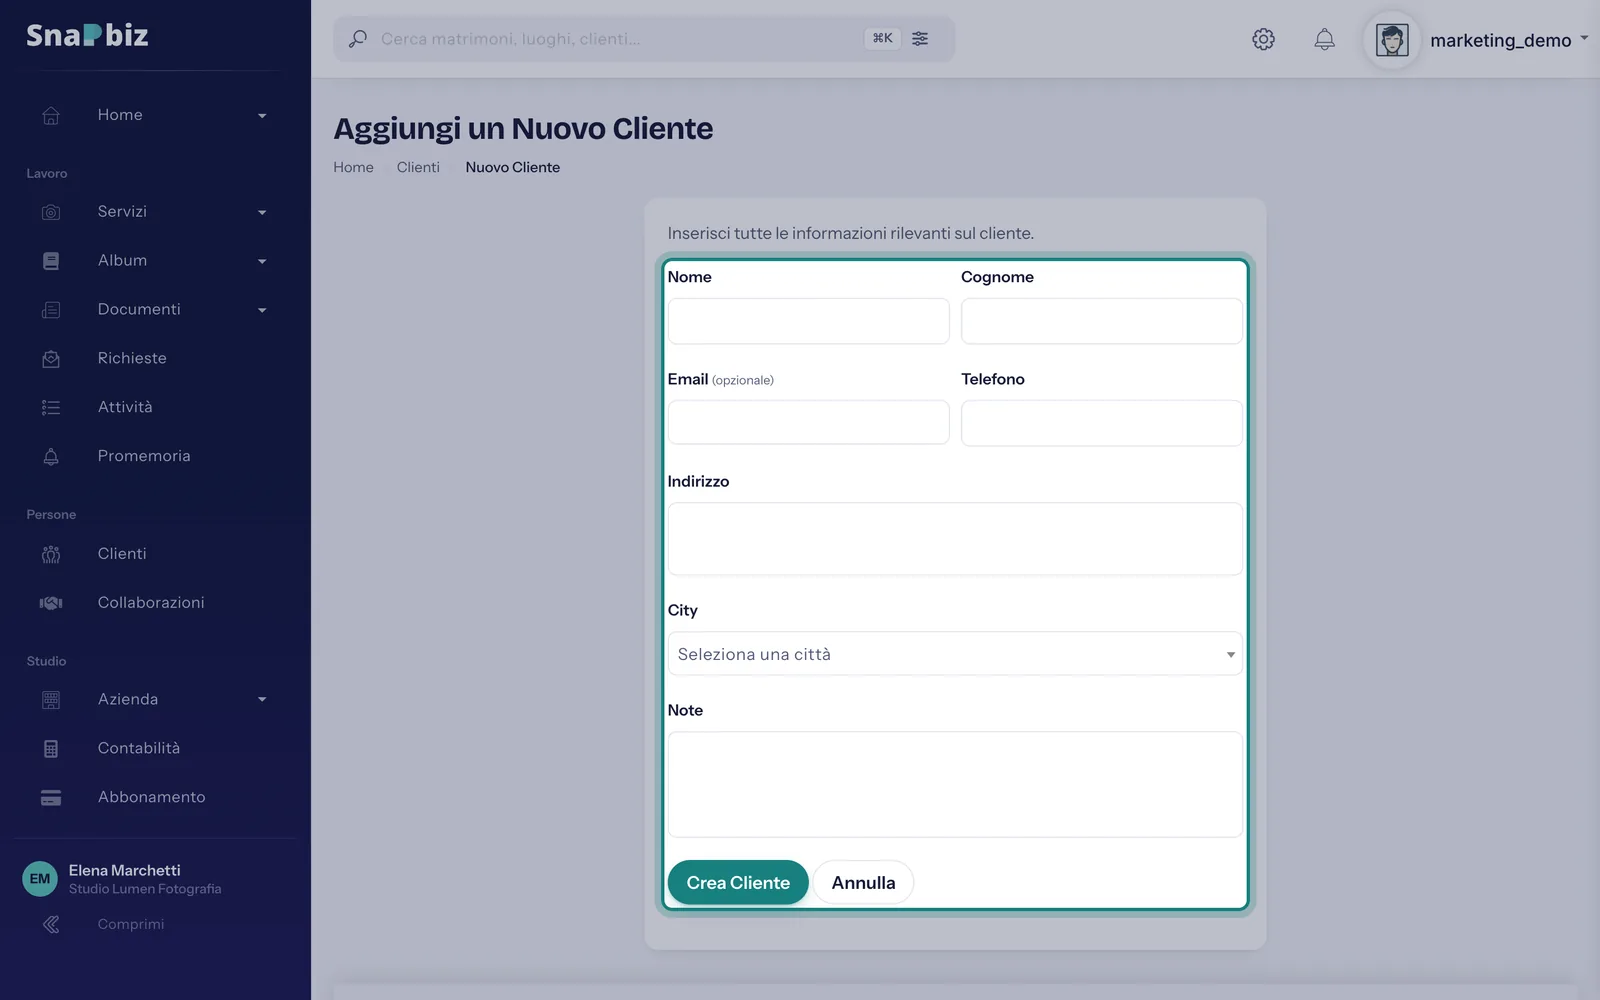Focus the Email input field
The height and width of the screenshot is (1000, 1600).
tap(808, 423)
